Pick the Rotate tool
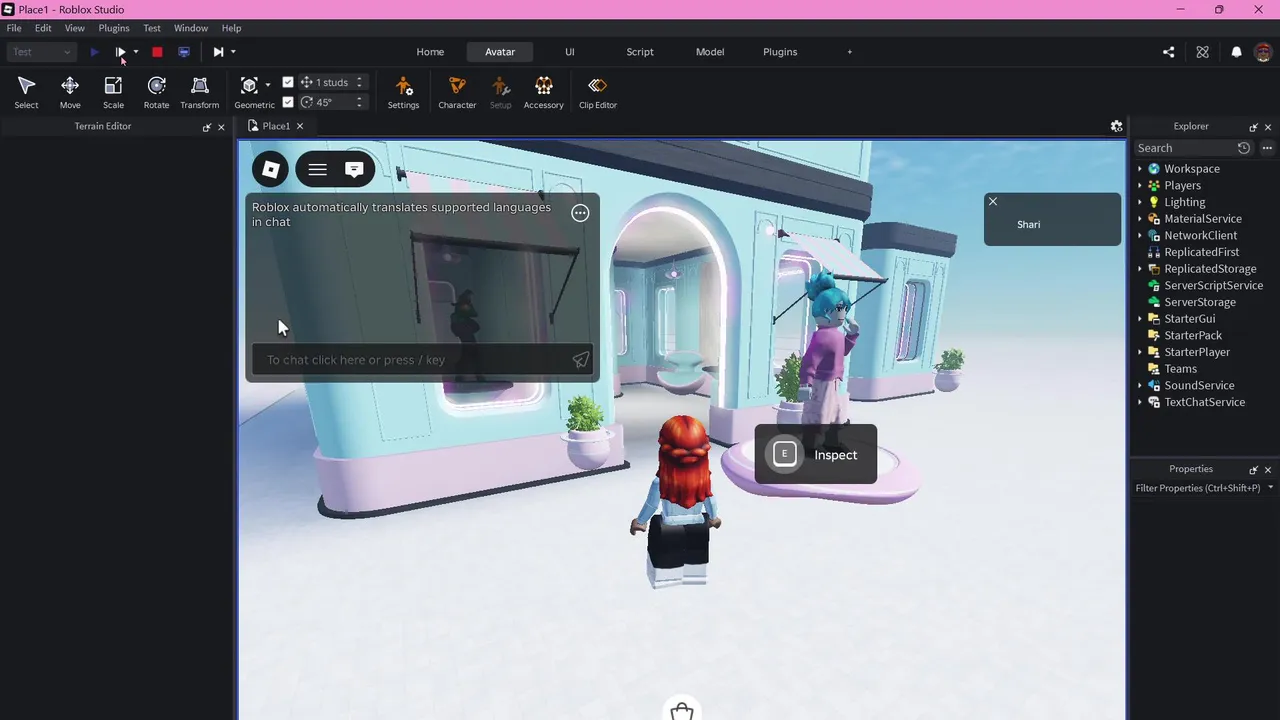The width and height of the screenshot is (1280, 720). click(156, 92)
